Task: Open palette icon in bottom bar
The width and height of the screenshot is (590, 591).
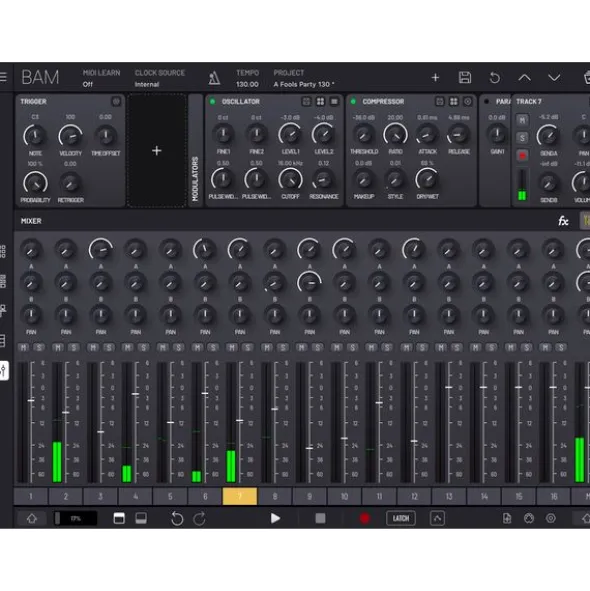Action: (x=529, y=519)
